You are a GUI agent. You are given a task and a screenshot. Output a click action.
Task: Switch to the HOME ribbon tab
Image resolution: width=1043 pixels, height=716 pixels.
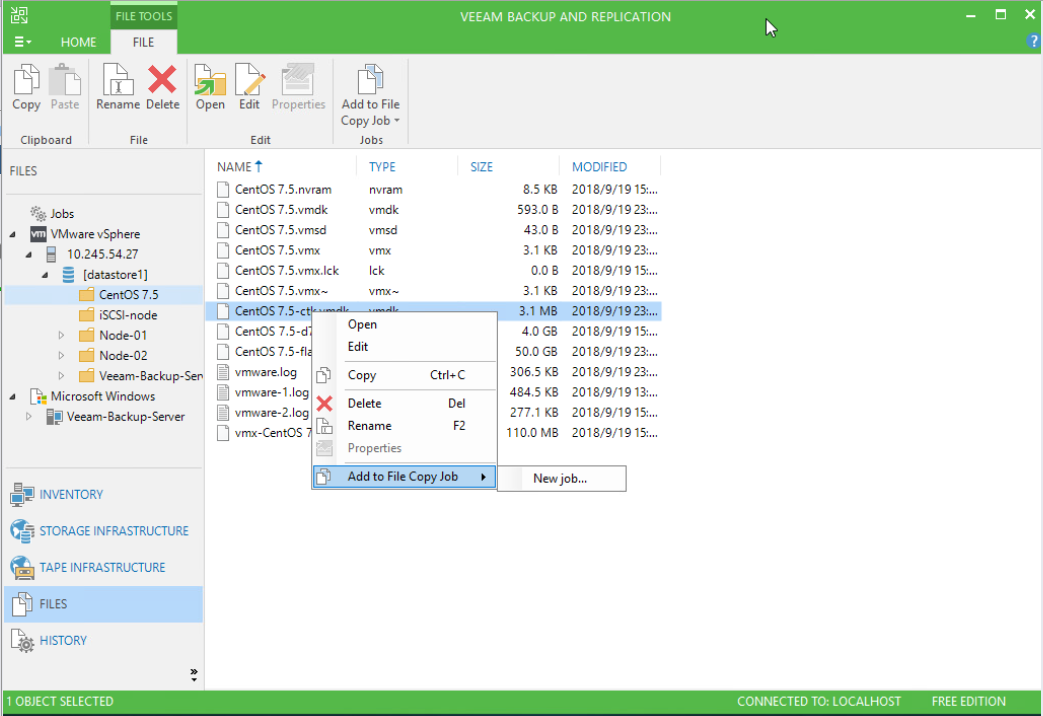78,42
